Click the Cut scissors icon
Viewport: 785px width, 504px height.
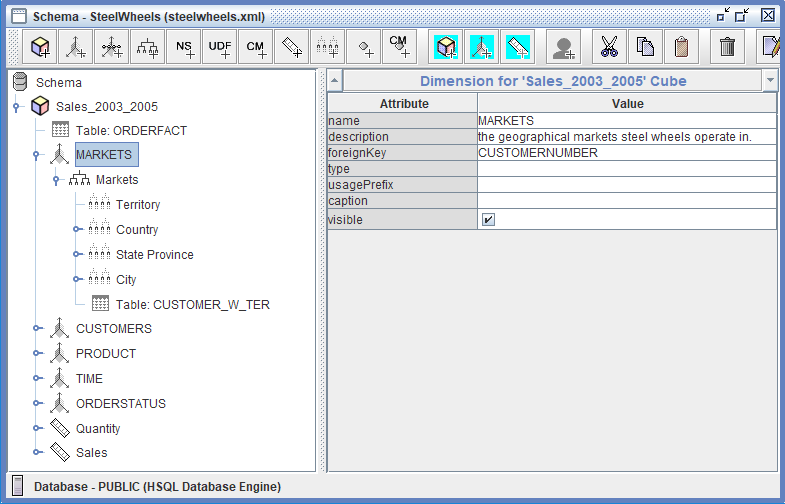click(609, 47)
